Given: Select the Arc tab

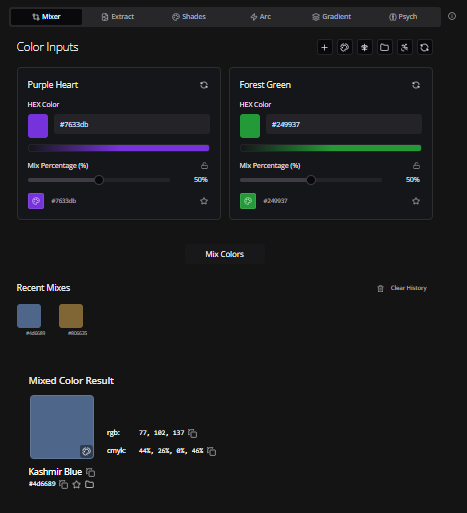Looking at the screenshot, I should [260, 17].
